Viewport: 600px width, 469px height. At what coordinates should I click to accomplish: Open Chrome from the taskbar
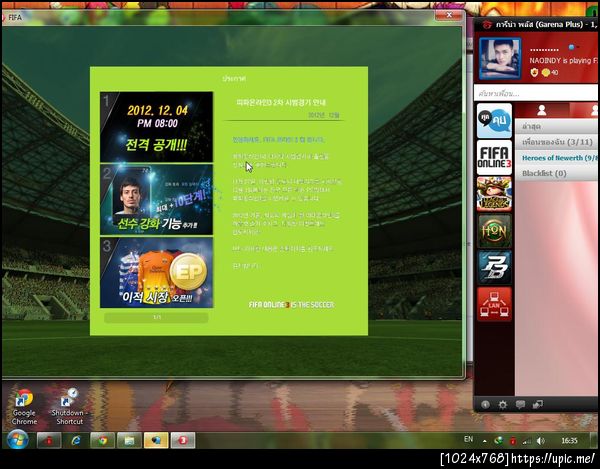(103, 440)
